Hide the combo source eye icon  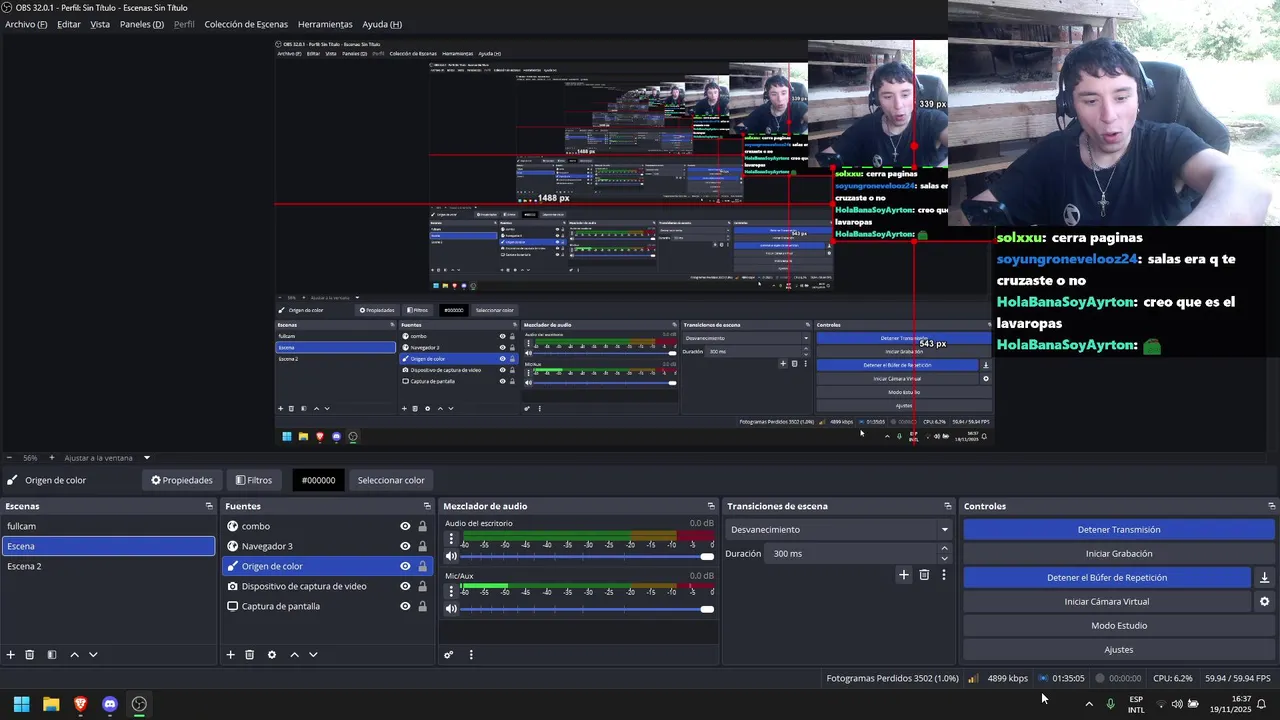[x=405, y=526]
